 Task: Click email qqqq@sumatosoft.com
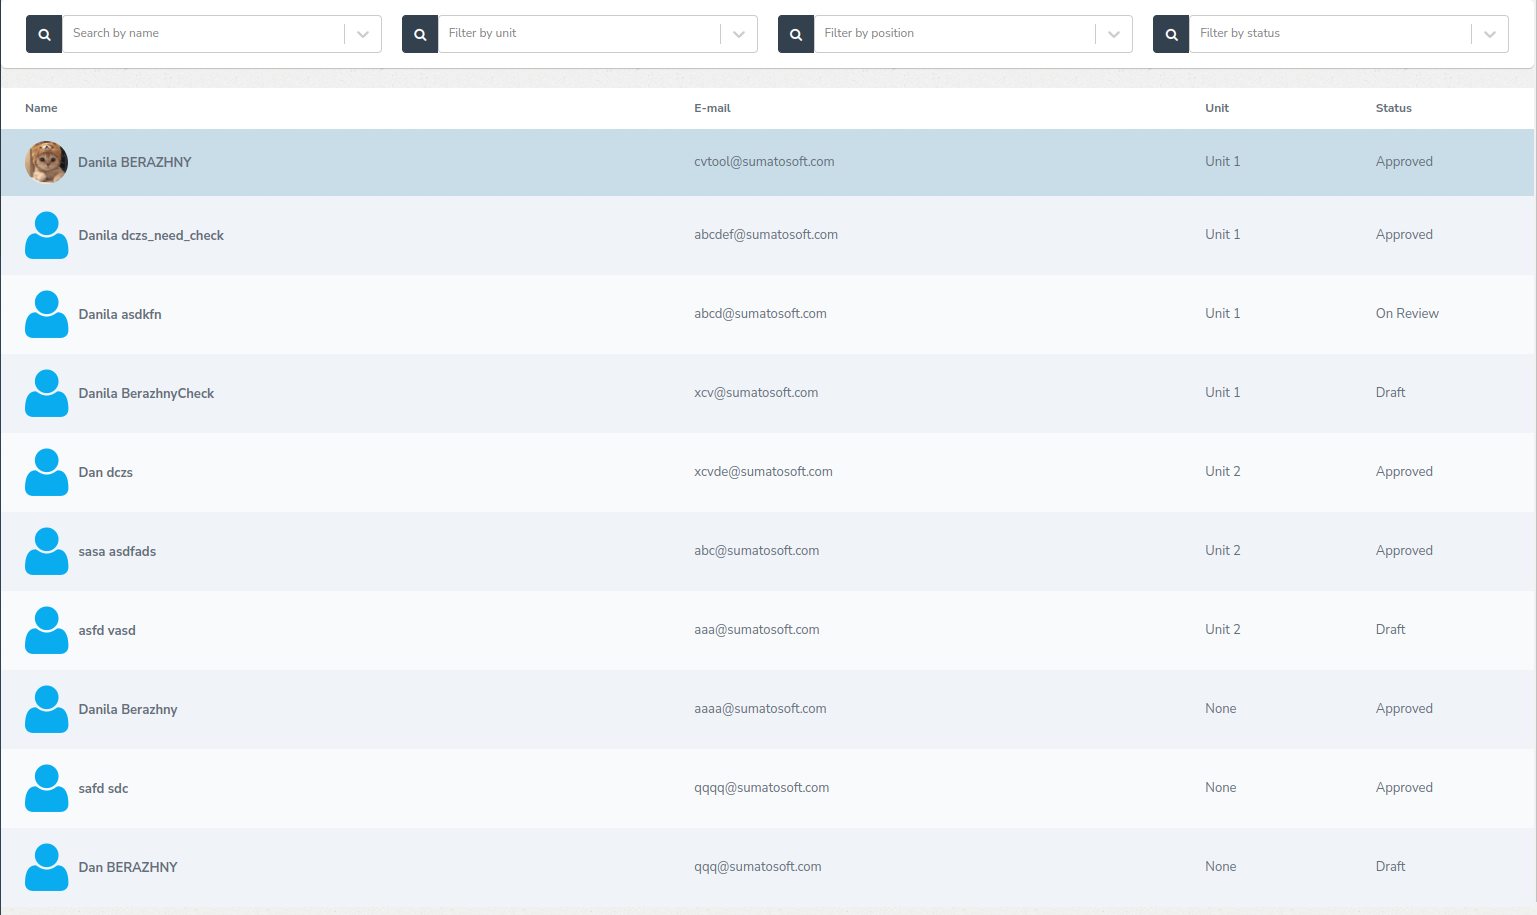pos(762,787)
